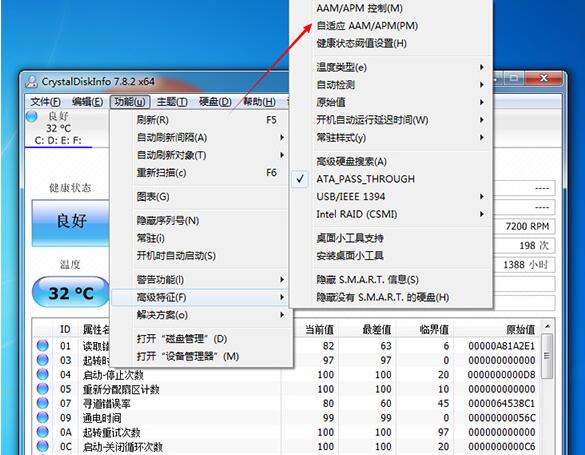
Task: Click the status orb on row 07
Action: coord(43,403)
